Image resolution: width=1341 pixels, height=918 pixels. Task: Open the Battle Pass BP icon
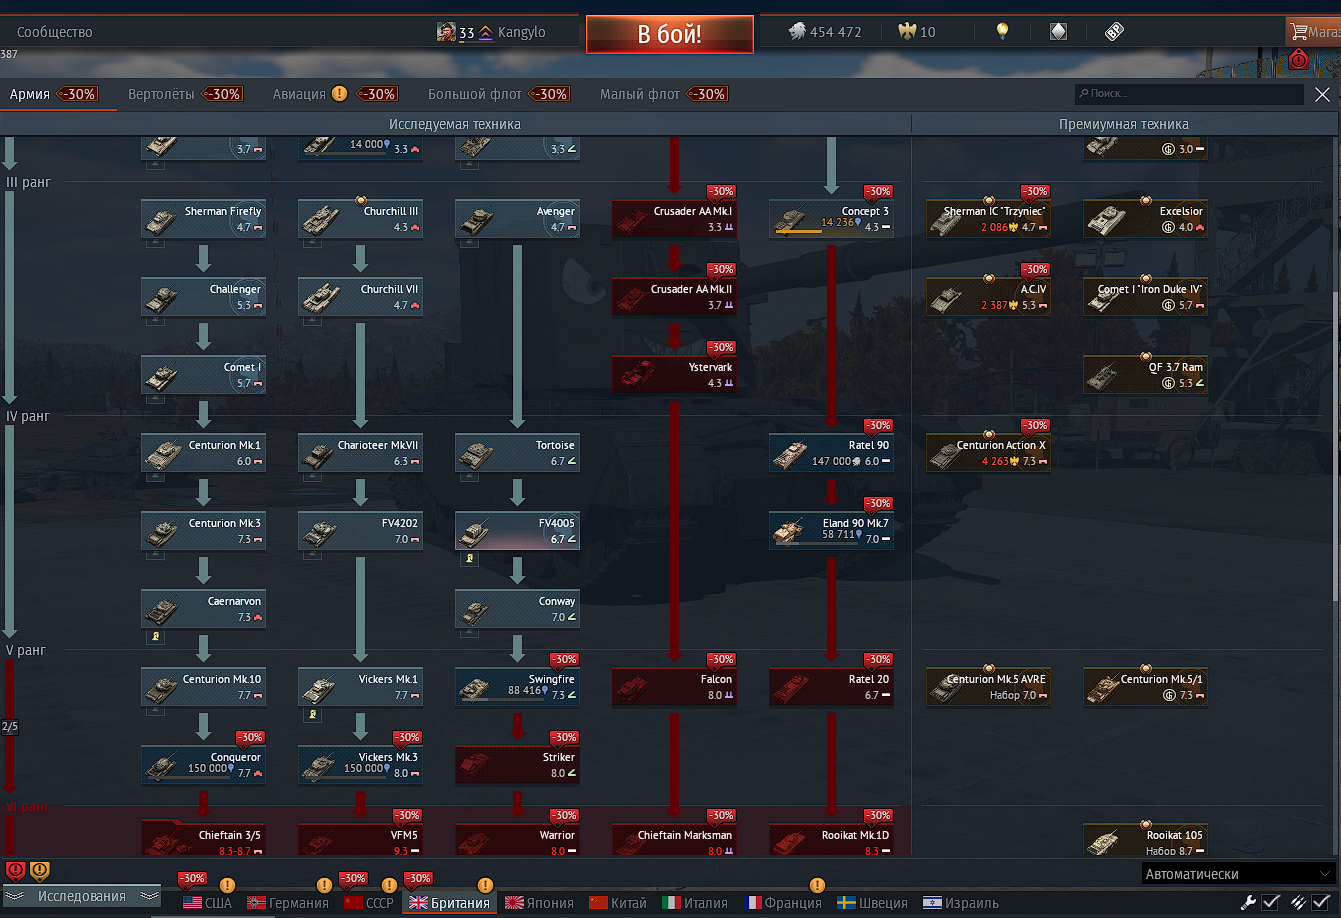pos(1114,32)
